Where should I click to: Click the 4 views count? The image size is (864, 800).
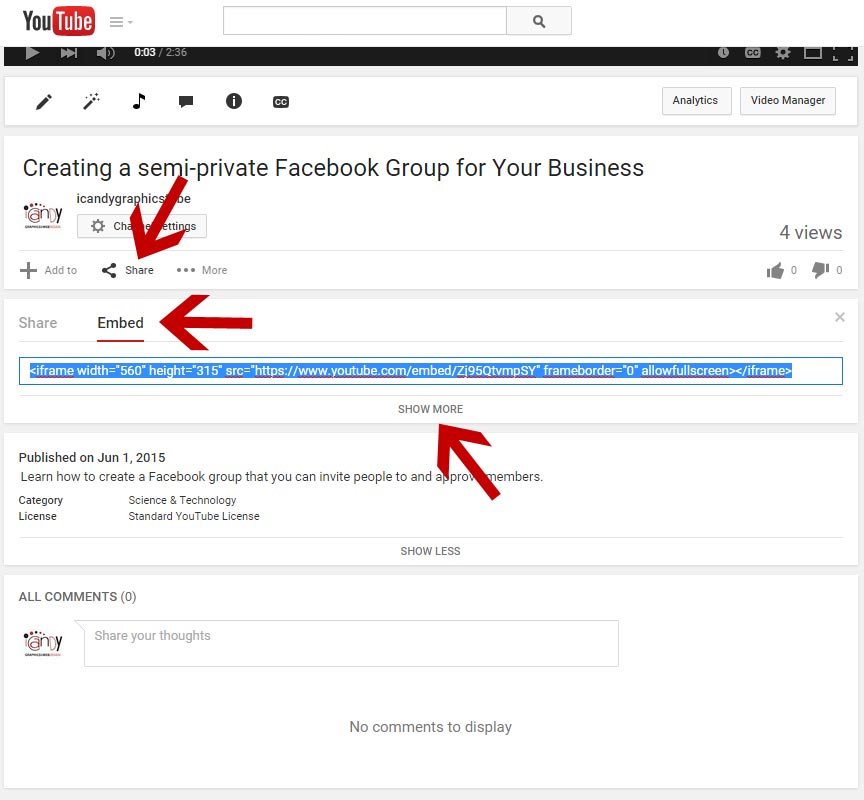pyautogui.click(x=811, y=233)
